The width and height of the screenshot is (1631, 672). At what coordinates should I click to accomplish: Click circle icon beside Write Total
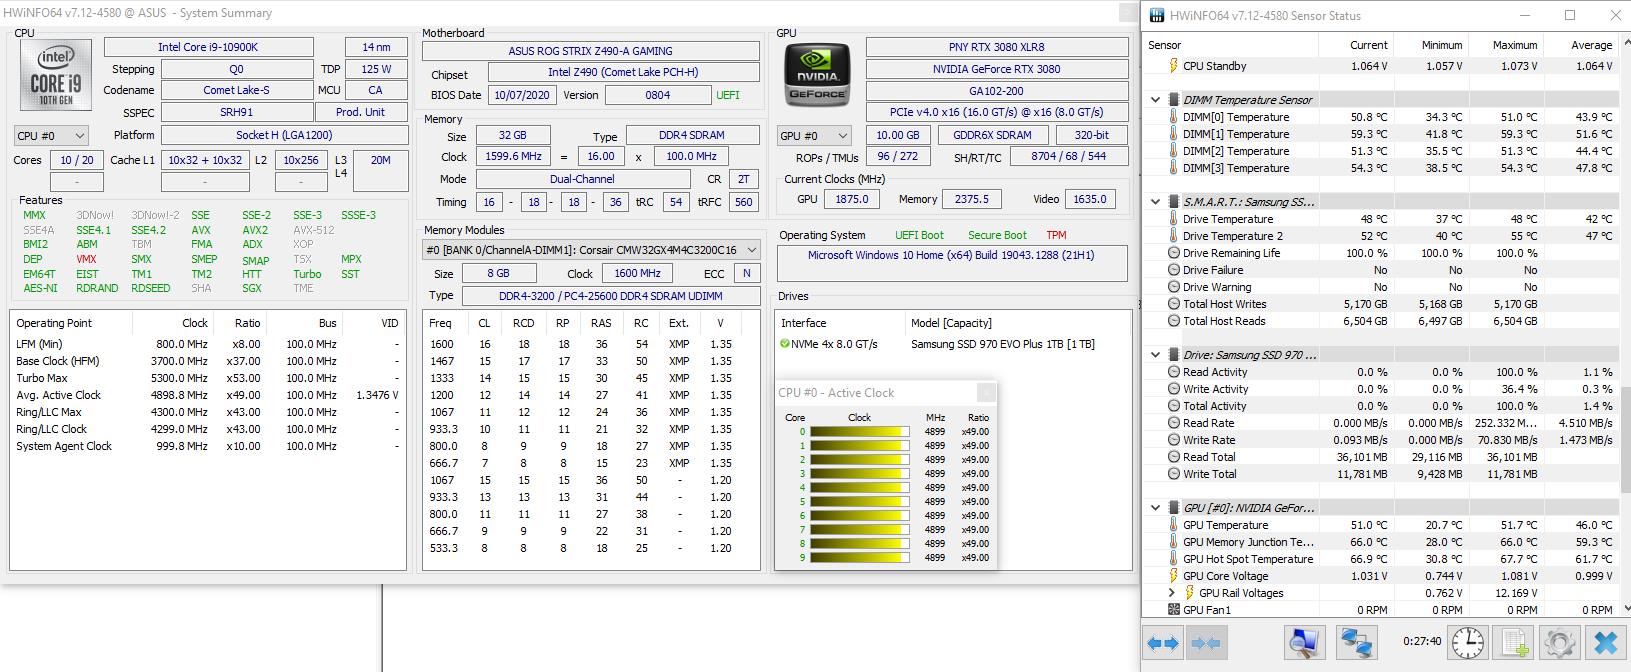pyautogui.click(x=1174, y=474)
